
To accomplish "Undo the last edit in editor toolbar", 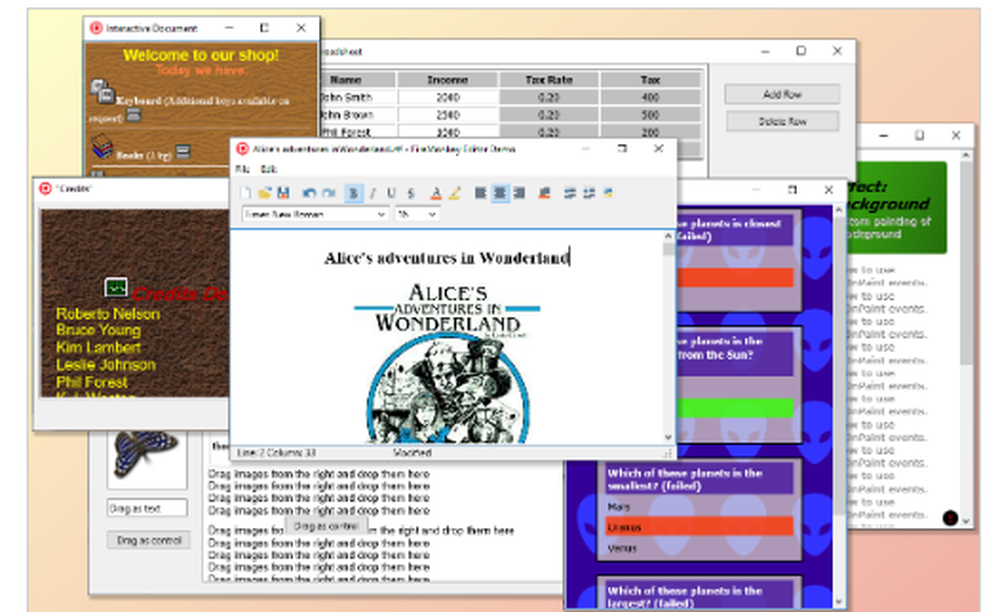I will point(310,193).
